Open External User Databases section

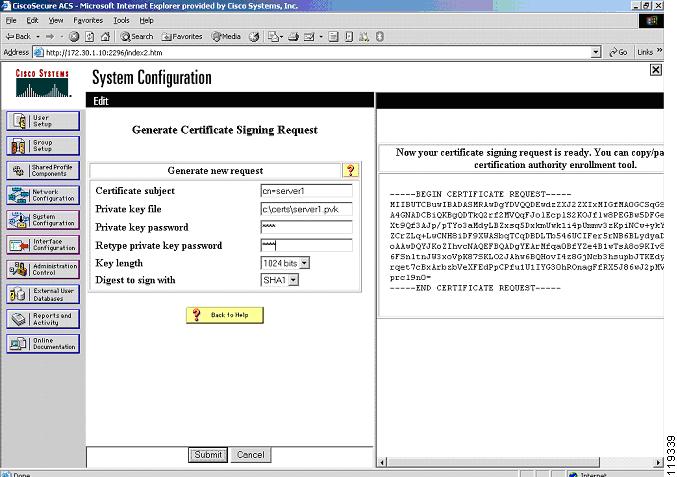43,294
